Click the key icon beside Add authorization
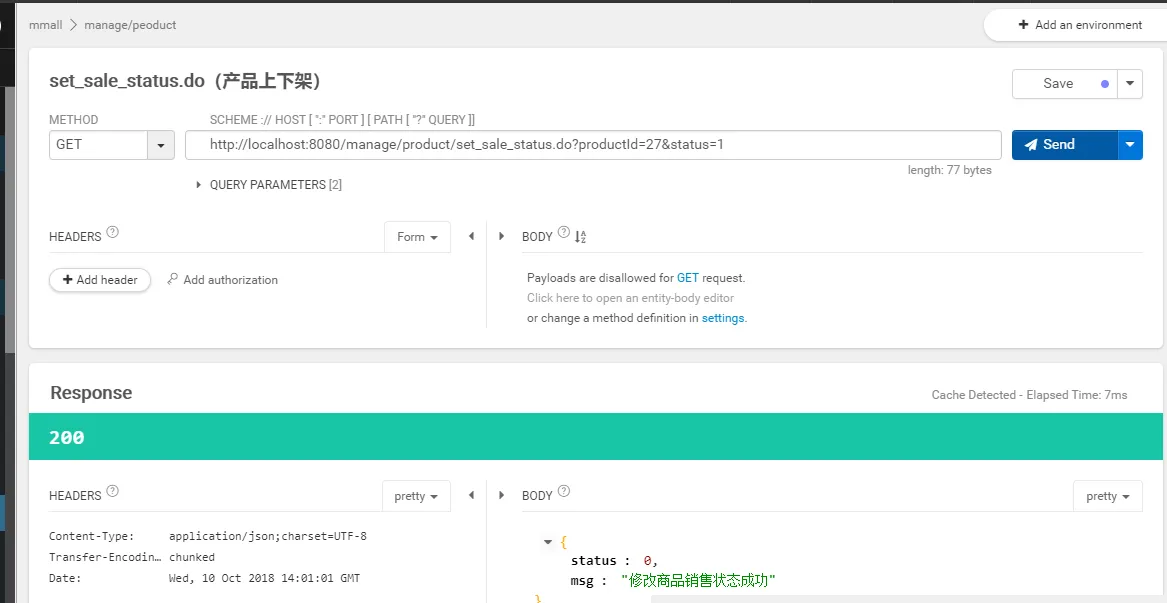Screen dimensions: 1167x603 (x=173, y=279)
